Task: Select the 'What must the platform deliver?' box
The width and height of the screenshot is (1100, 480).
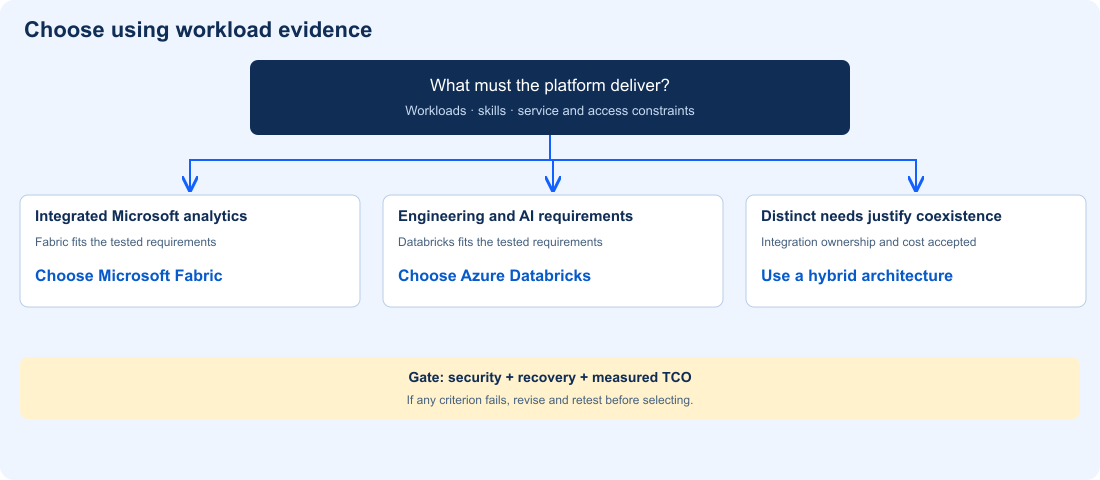Action: 550,98
